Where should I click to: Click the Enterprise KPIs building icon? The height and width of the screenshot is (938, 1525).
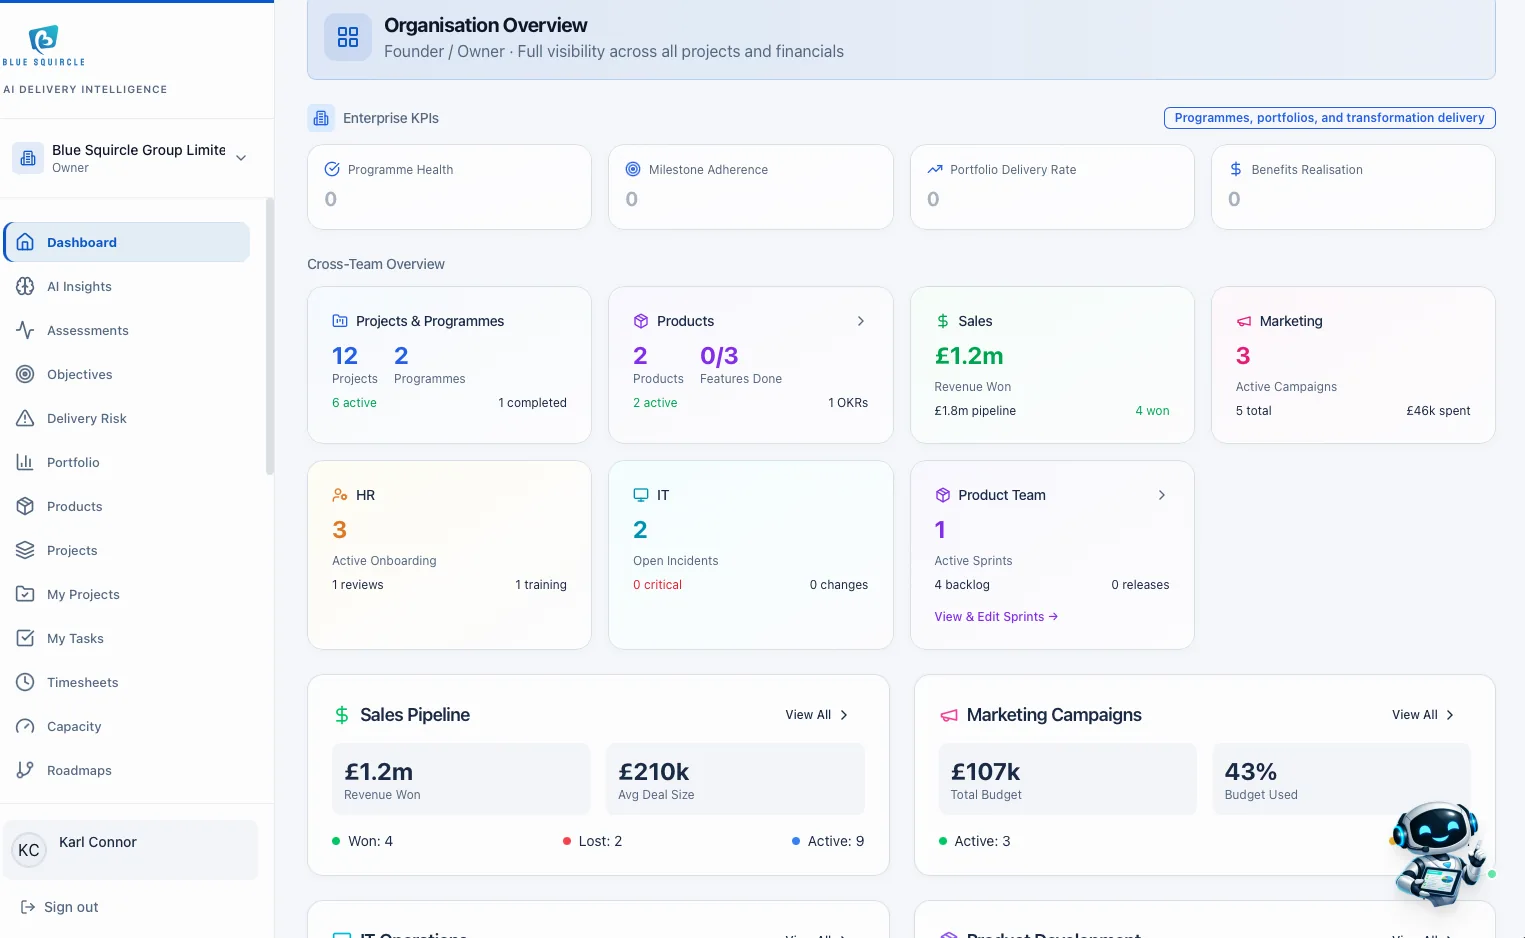321,118
